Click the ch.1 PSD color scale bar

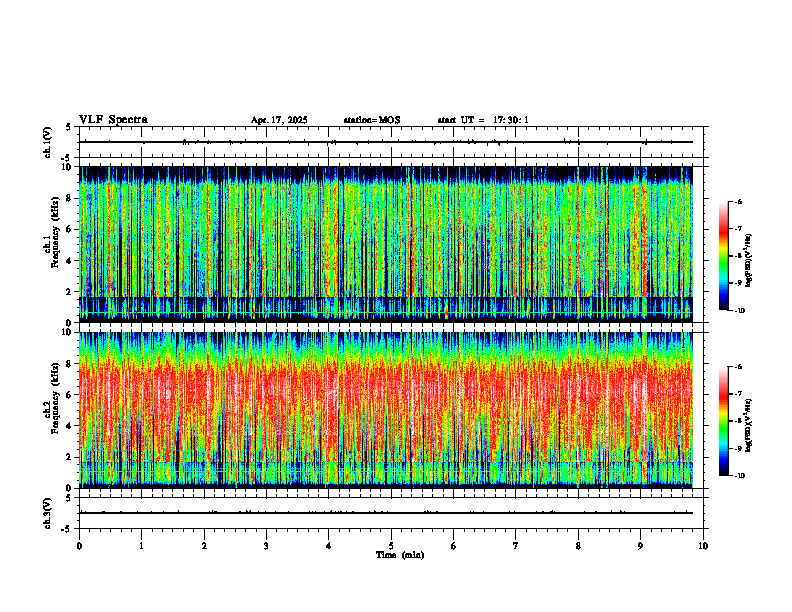[x=724, y=256]
